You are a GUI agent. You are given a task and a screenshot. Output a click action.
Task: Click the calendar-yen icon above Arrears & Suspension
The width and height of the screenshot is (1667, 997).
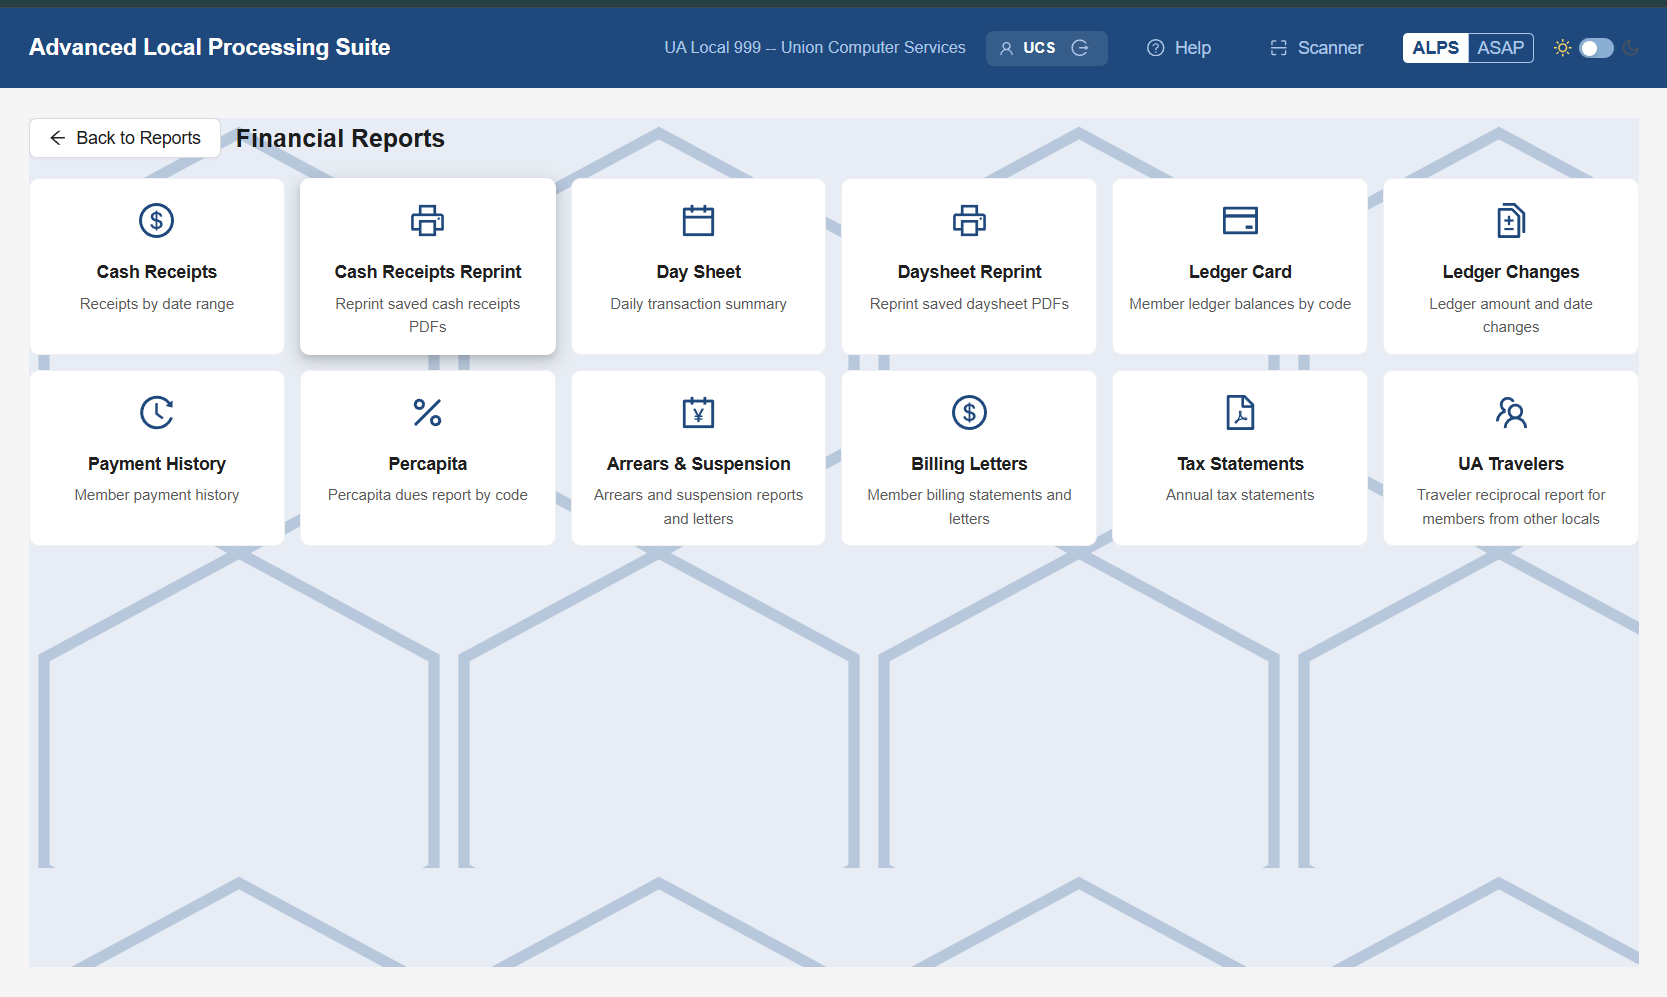point(698,412)
